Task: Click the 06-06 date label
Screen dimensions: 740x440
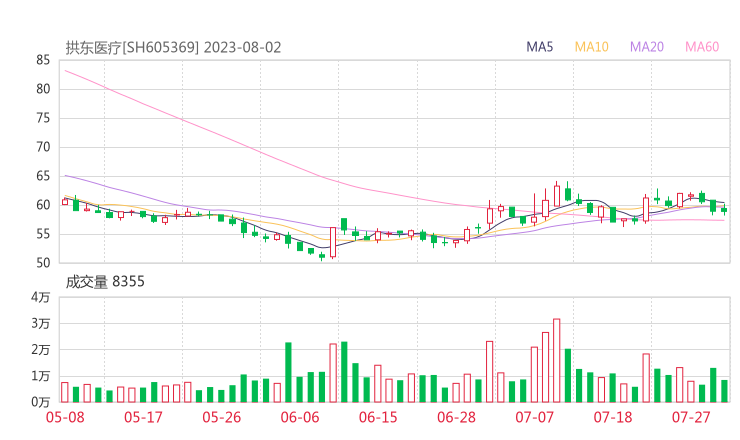Action: click(300, 417)
